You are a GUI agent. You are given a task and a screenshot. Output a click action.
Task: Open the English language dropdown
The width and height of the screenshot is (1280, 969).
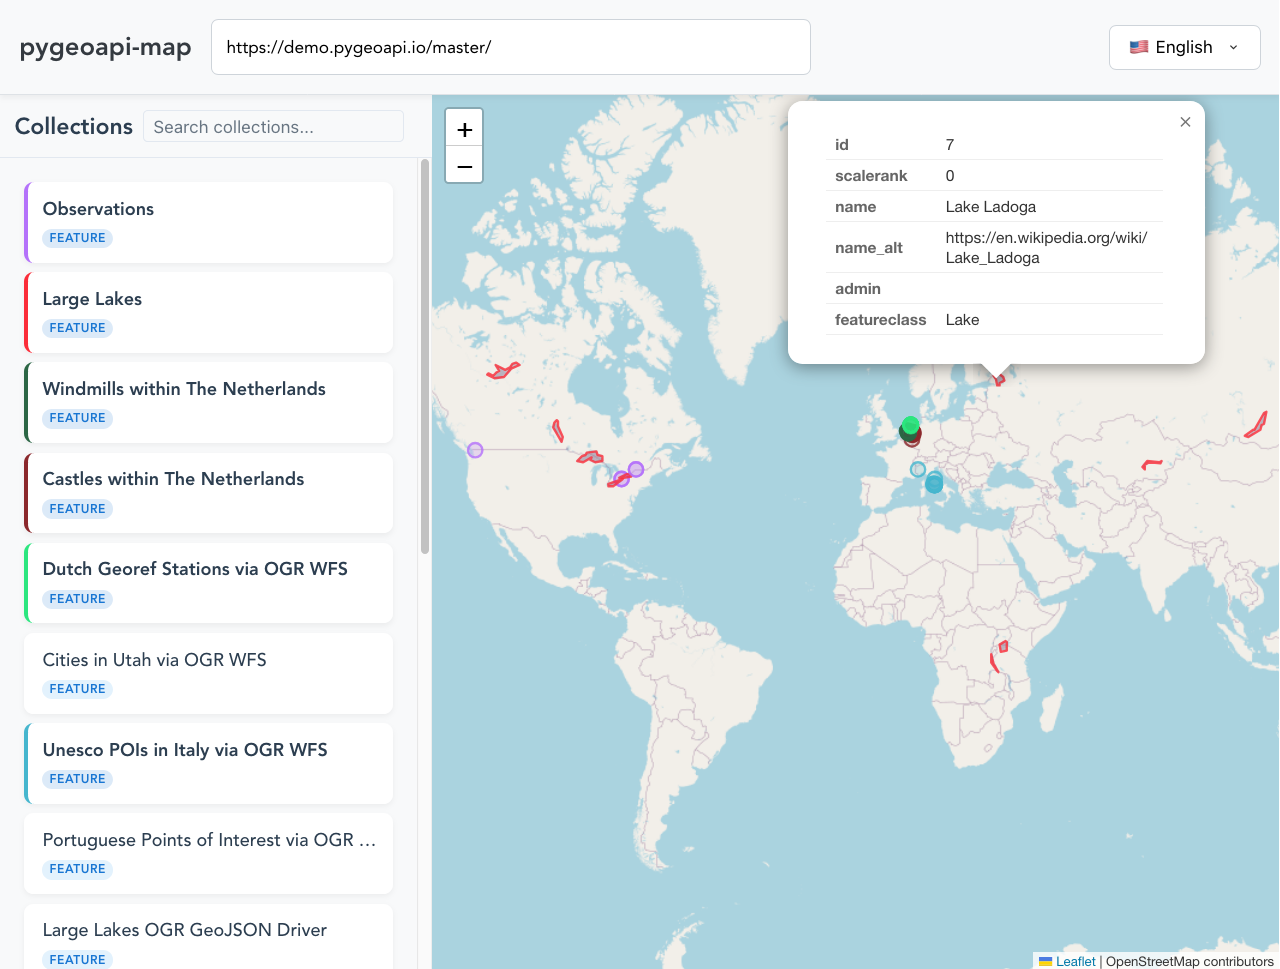click(x=1184, y=47)
